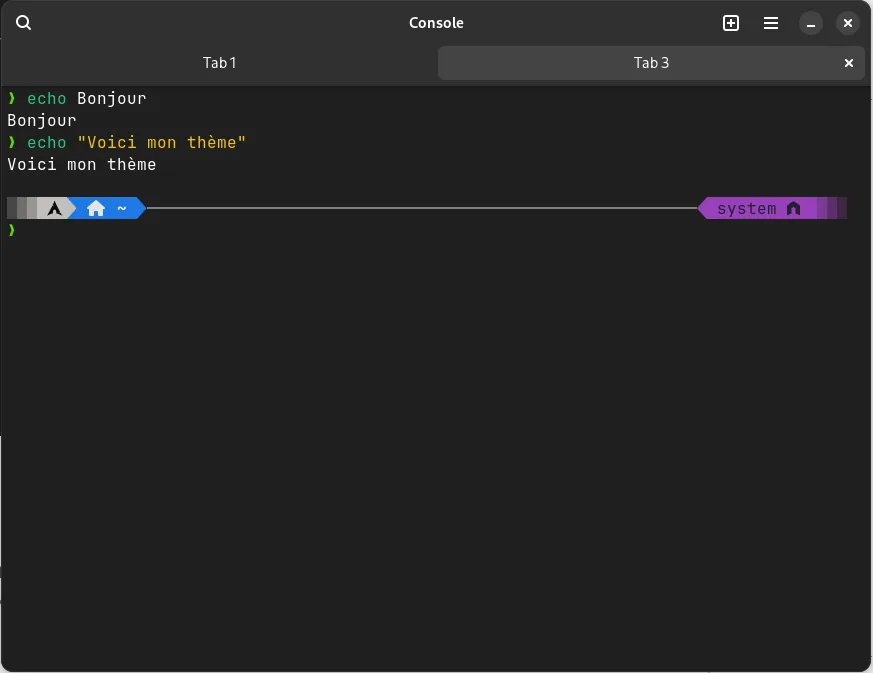The image size is (873, 673).
Task: Close the Console window
Action: click(847, 23)
